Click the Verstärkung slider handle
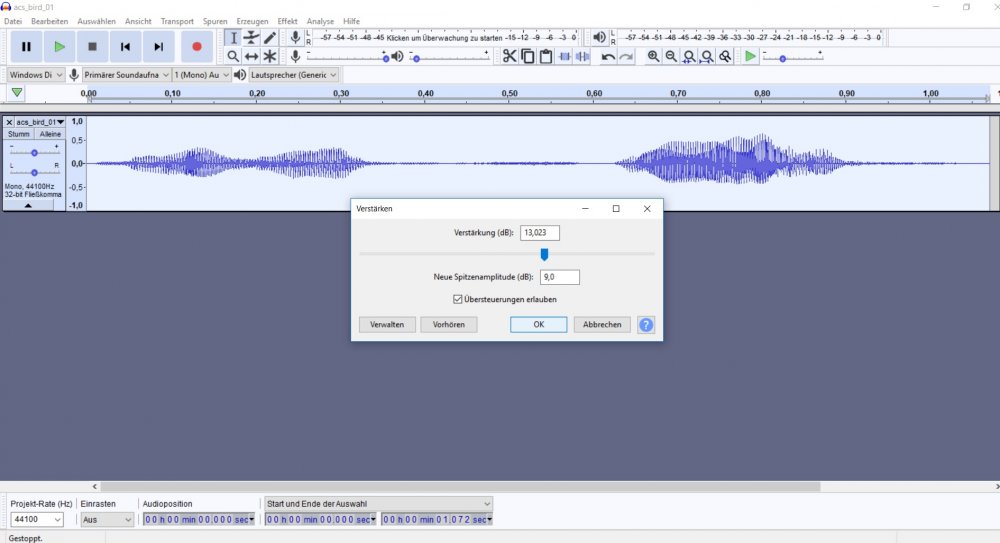This screenshot has height=543, width=1000. click(544, 254)
